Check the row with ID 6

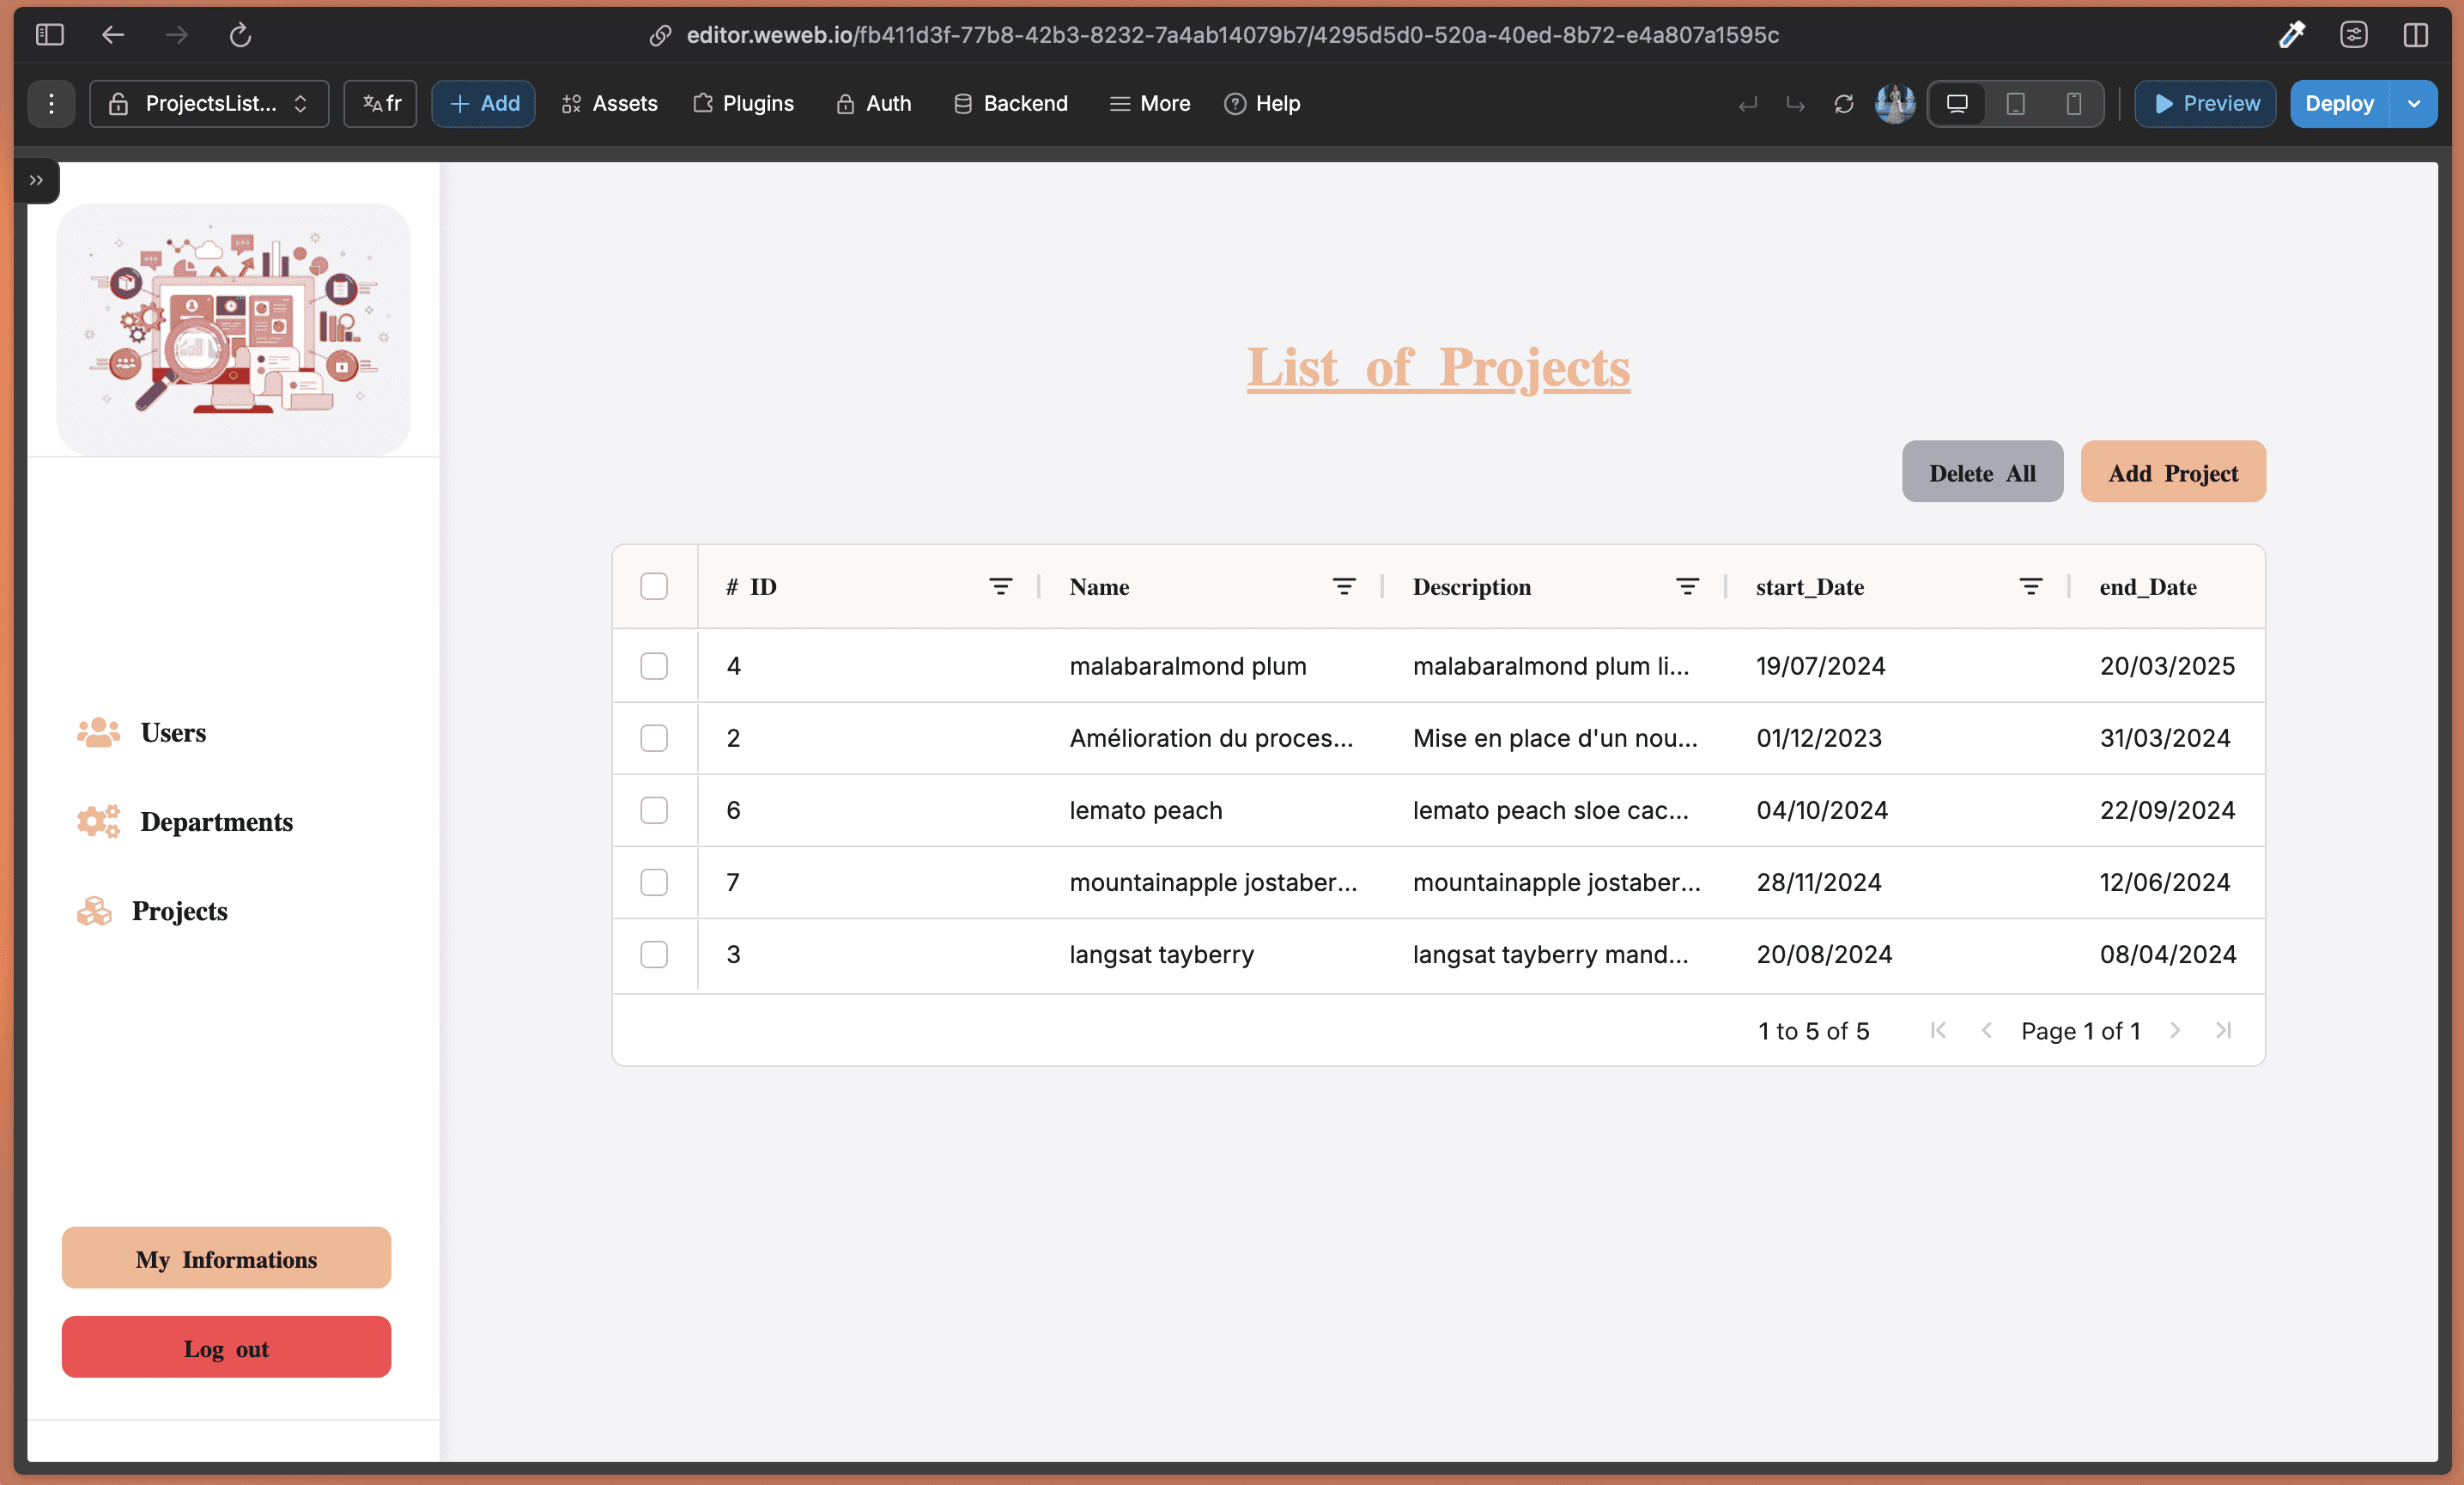pos(654,810)
